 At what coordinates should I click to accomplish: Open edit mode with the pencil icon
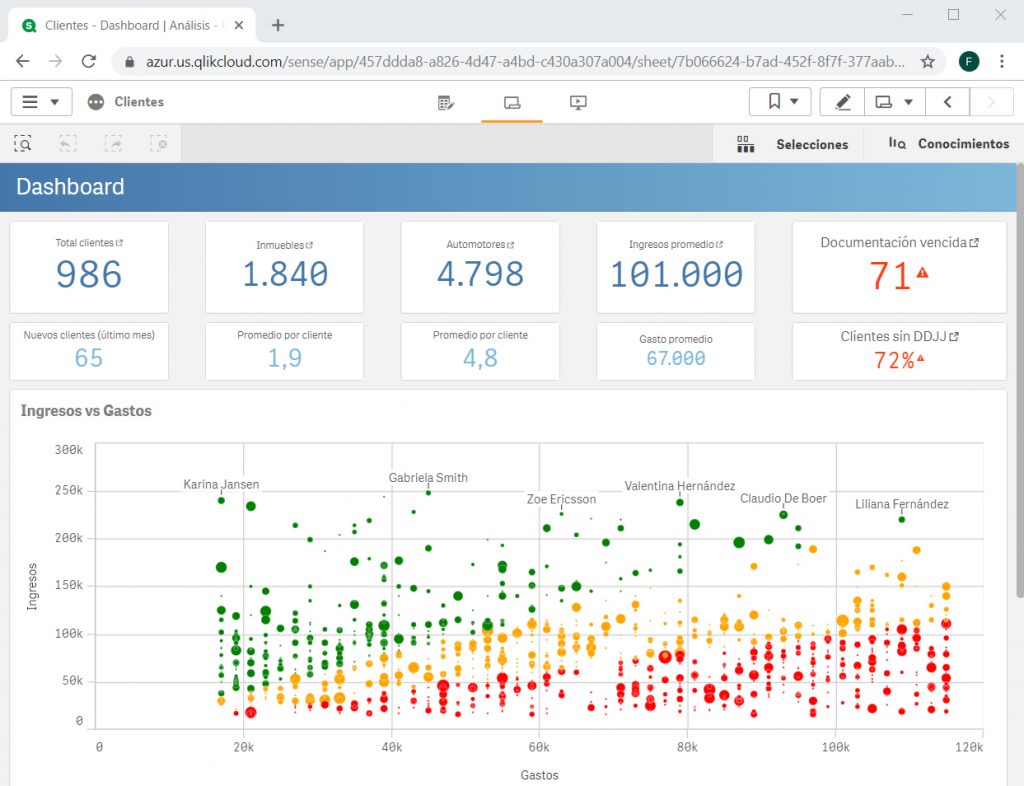841,101
